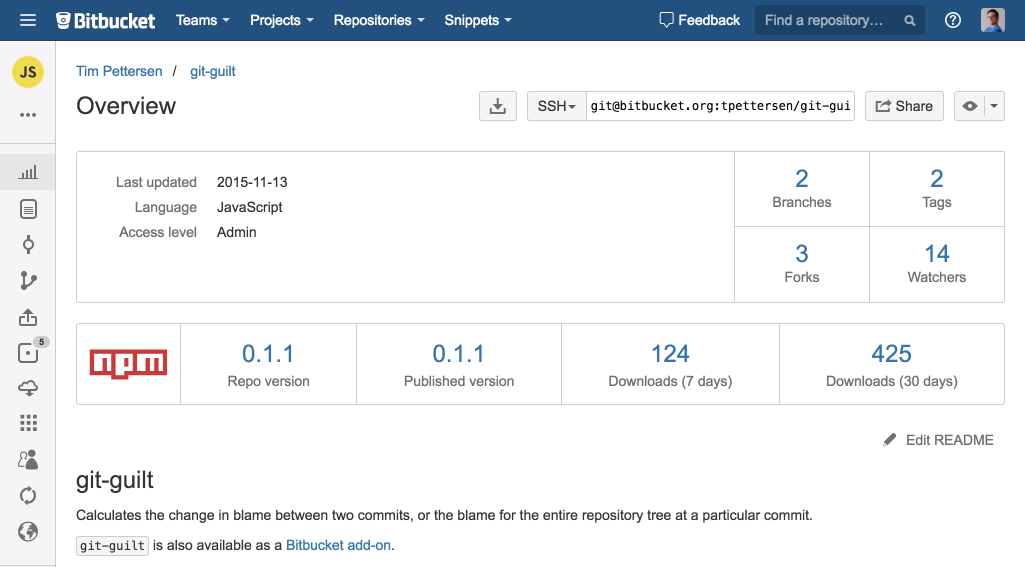Viewport: 1025px width, 567px height.
Task: Click the Share button
Action: (904, 106)
